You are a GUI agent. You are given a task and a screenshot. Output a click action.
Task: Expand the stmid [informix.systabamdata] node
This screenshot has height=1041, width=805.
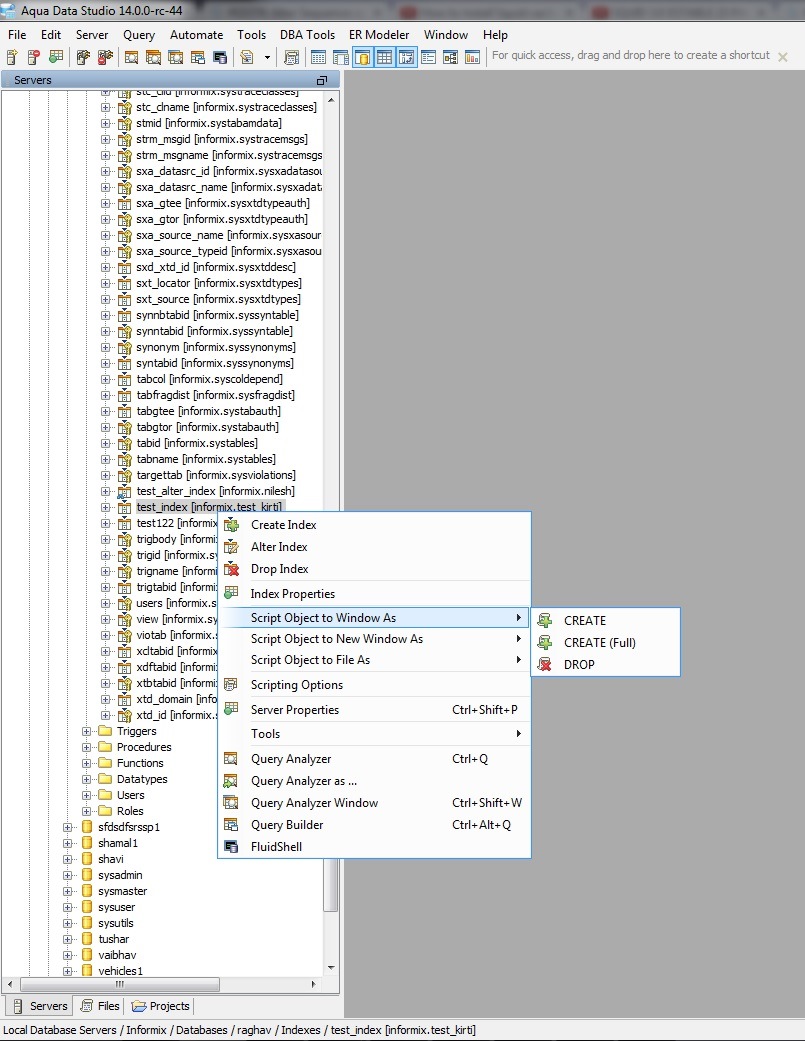[x=106, y=123]
